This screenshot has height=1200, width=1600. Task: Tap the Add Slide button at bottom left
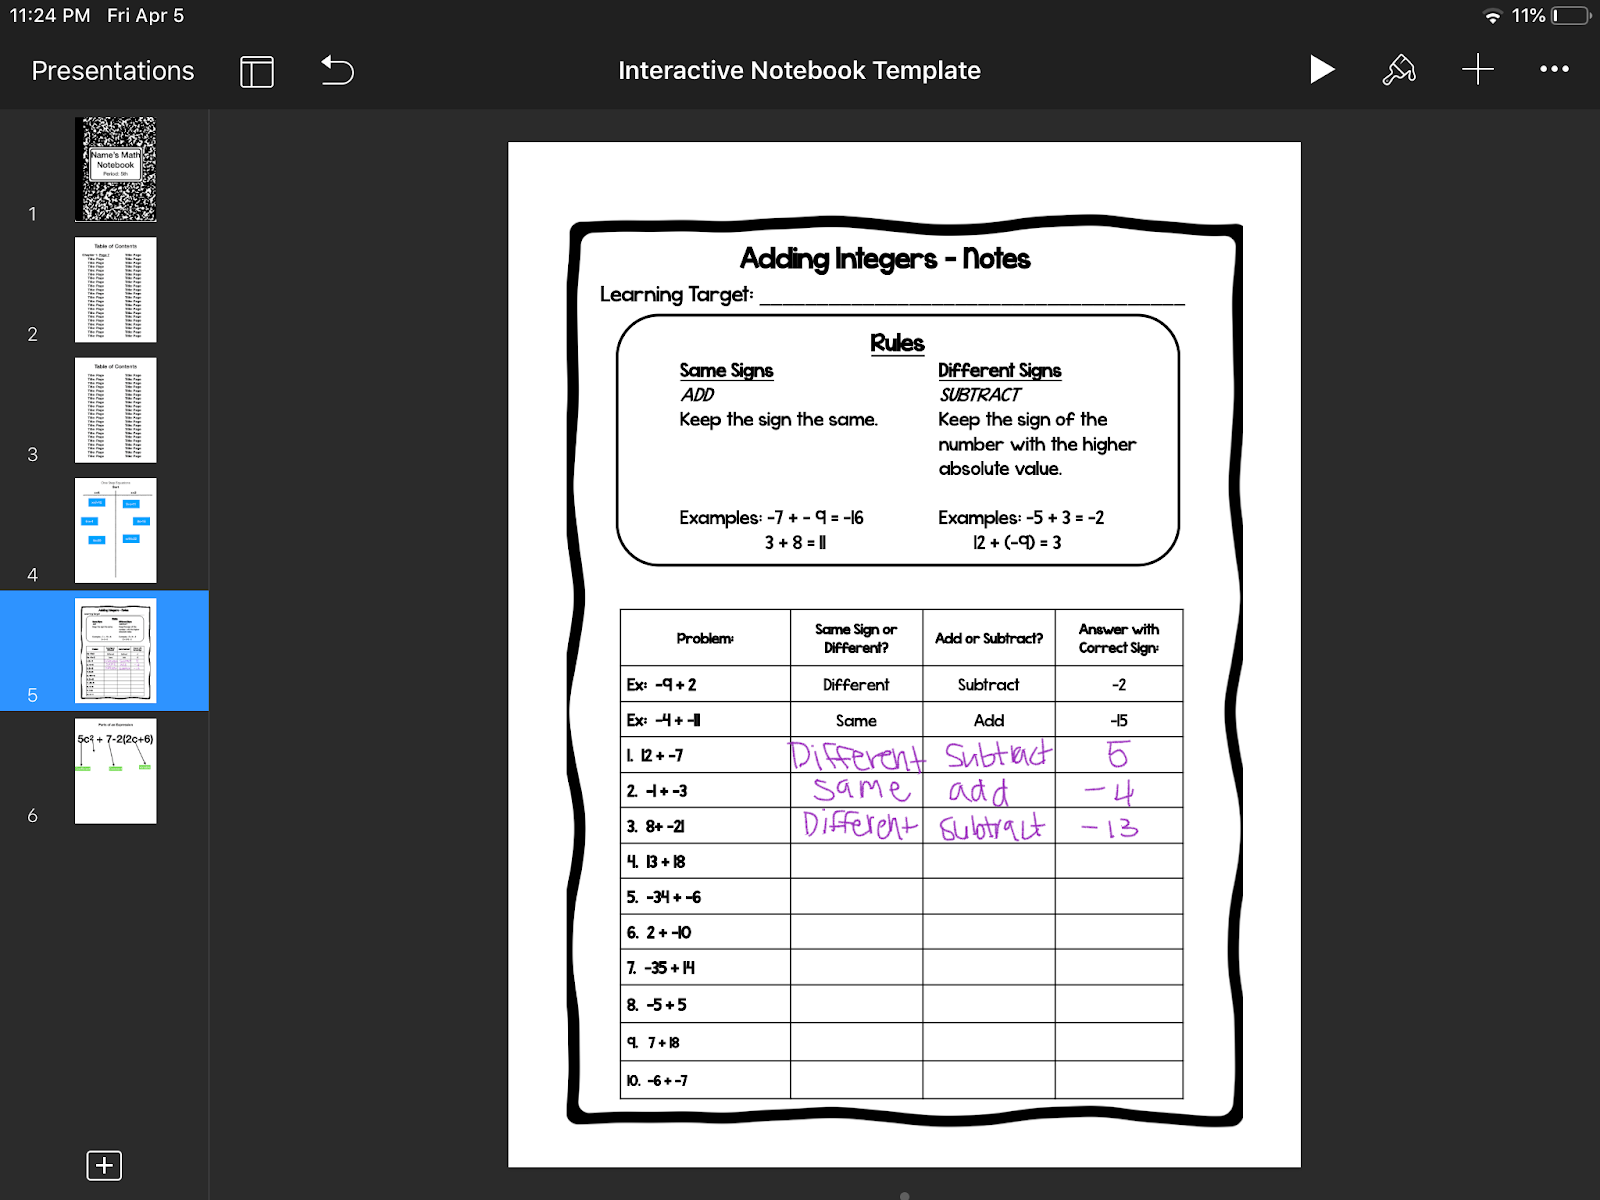click(104, 1165)
